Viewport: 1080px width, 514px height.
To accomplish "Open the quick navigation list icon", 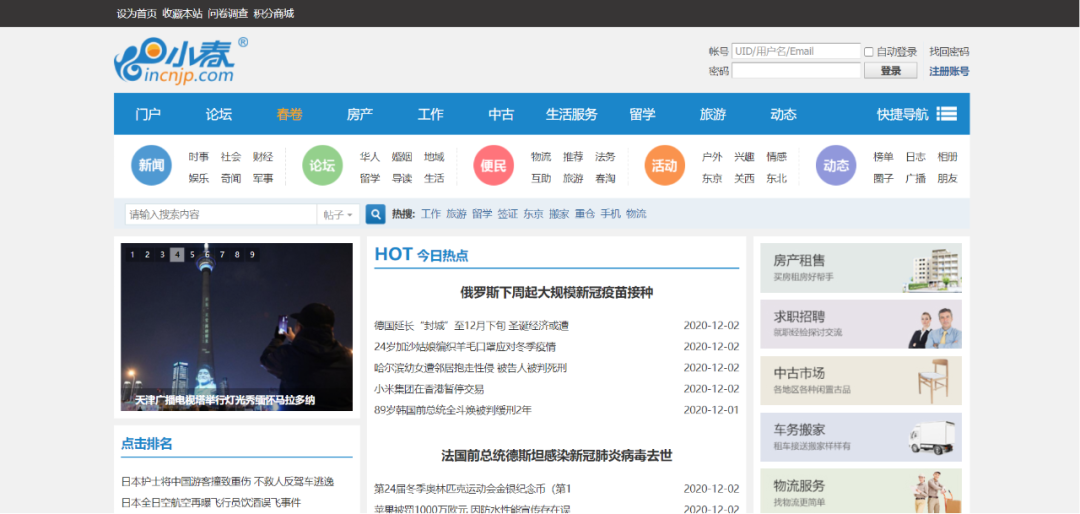I will pyautogui.click(x=946, y=114).
